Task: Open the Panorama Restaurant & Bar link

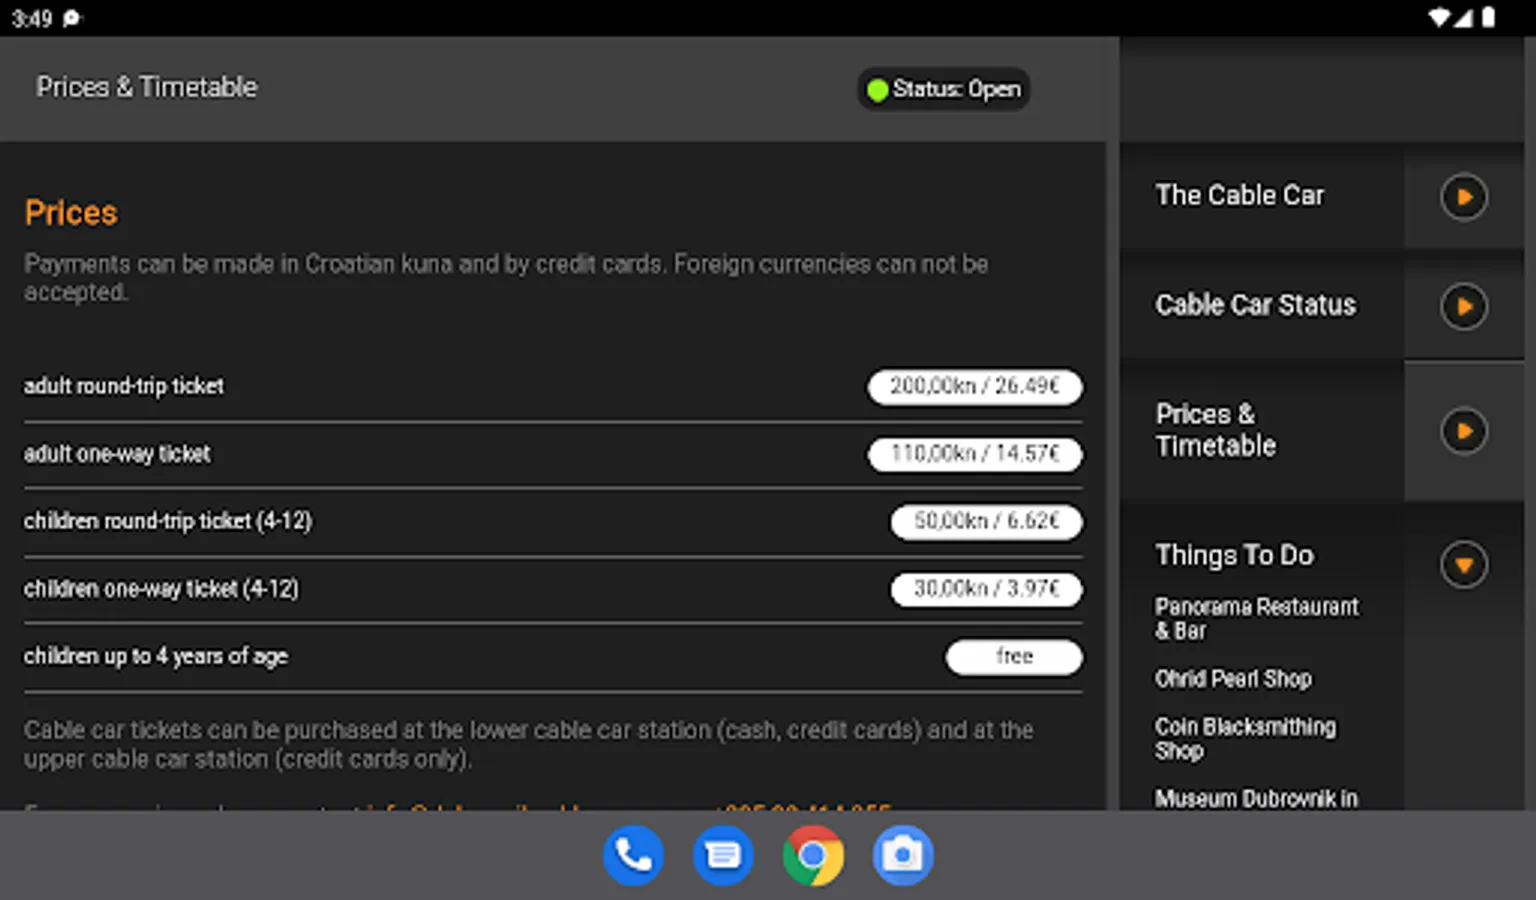Action: [x=1256, y=619]
